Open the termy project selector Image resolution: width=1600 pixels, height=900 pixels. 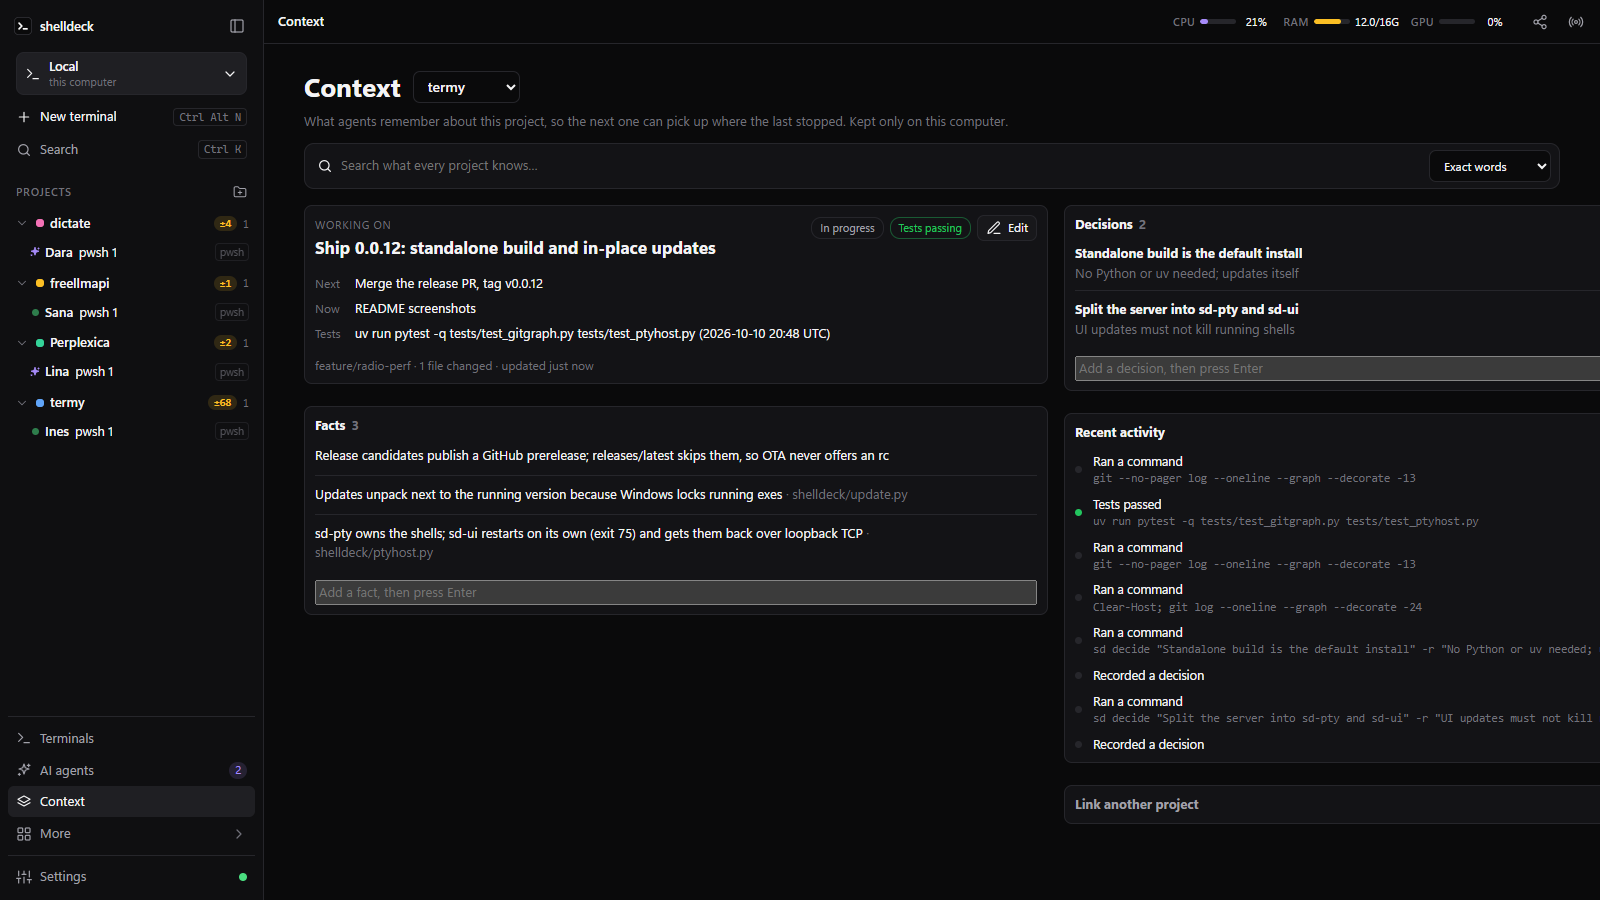tap(467, 87)
